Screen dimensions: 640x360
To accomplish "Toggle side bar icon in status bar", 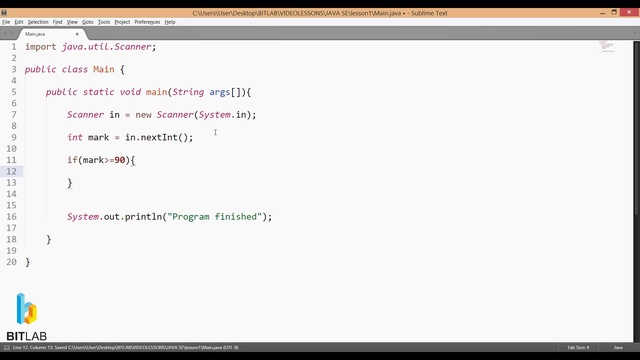I will (7, 348).
